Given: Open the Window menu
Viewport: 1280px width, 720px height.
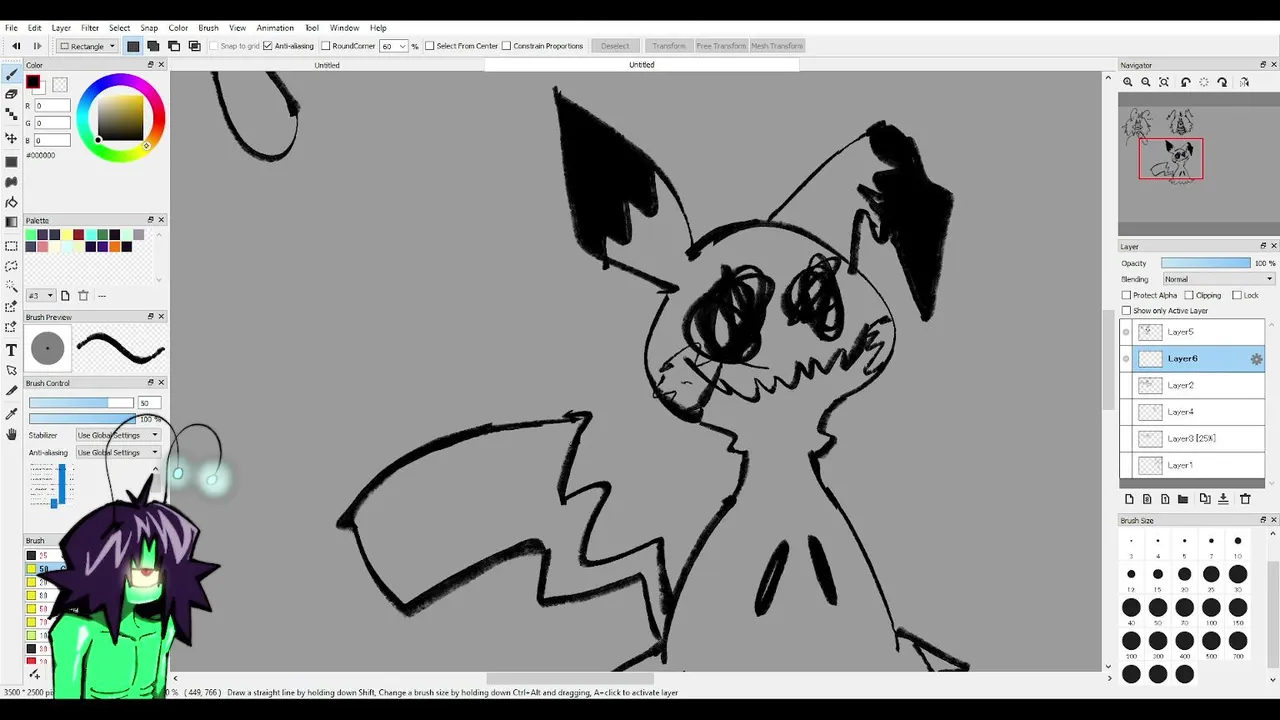Looking at the screenshot, I should (x=344, y=28).
